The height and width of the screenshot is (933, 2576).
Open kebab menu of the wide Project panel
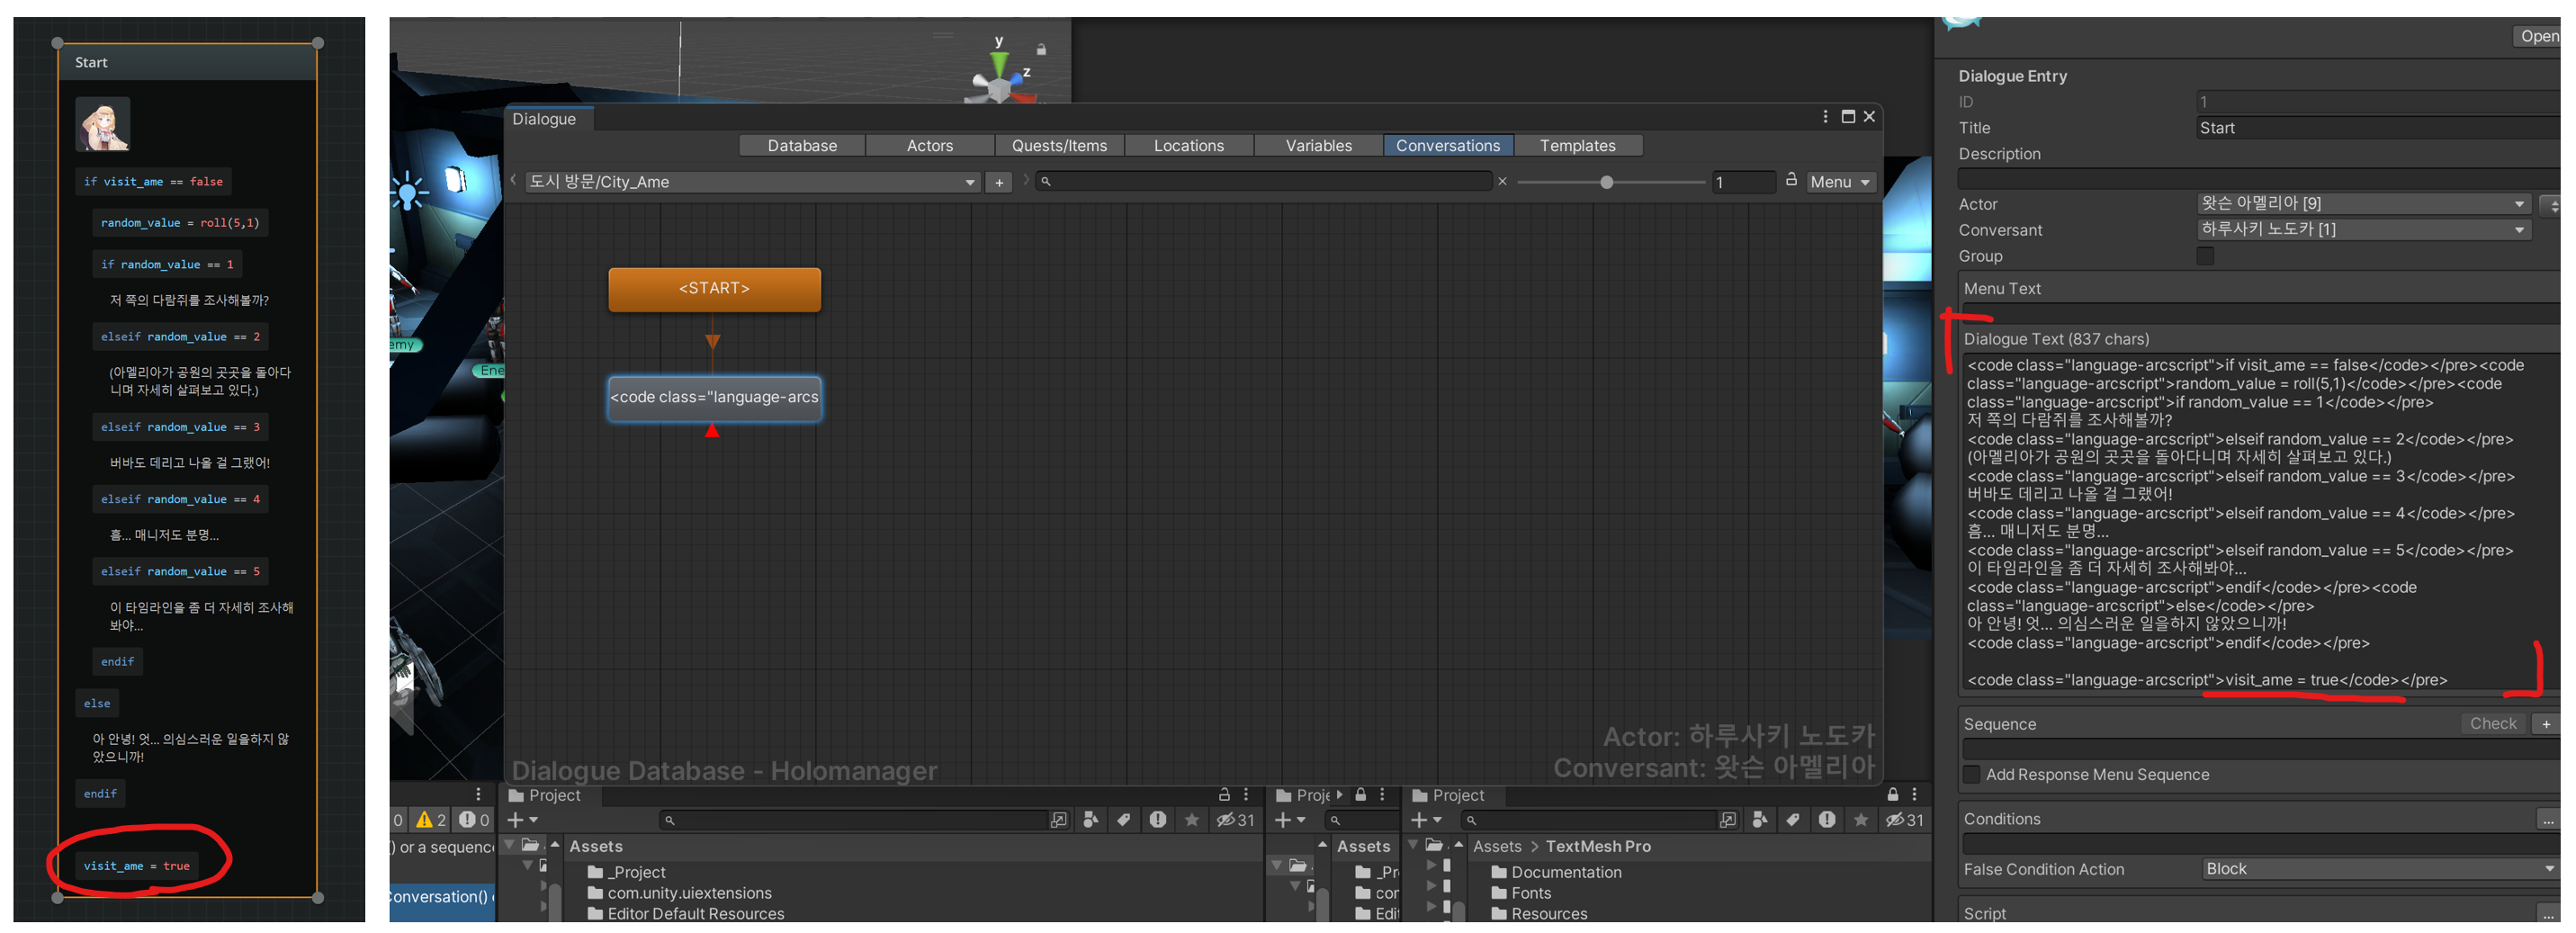click(x=1246, y=795)
